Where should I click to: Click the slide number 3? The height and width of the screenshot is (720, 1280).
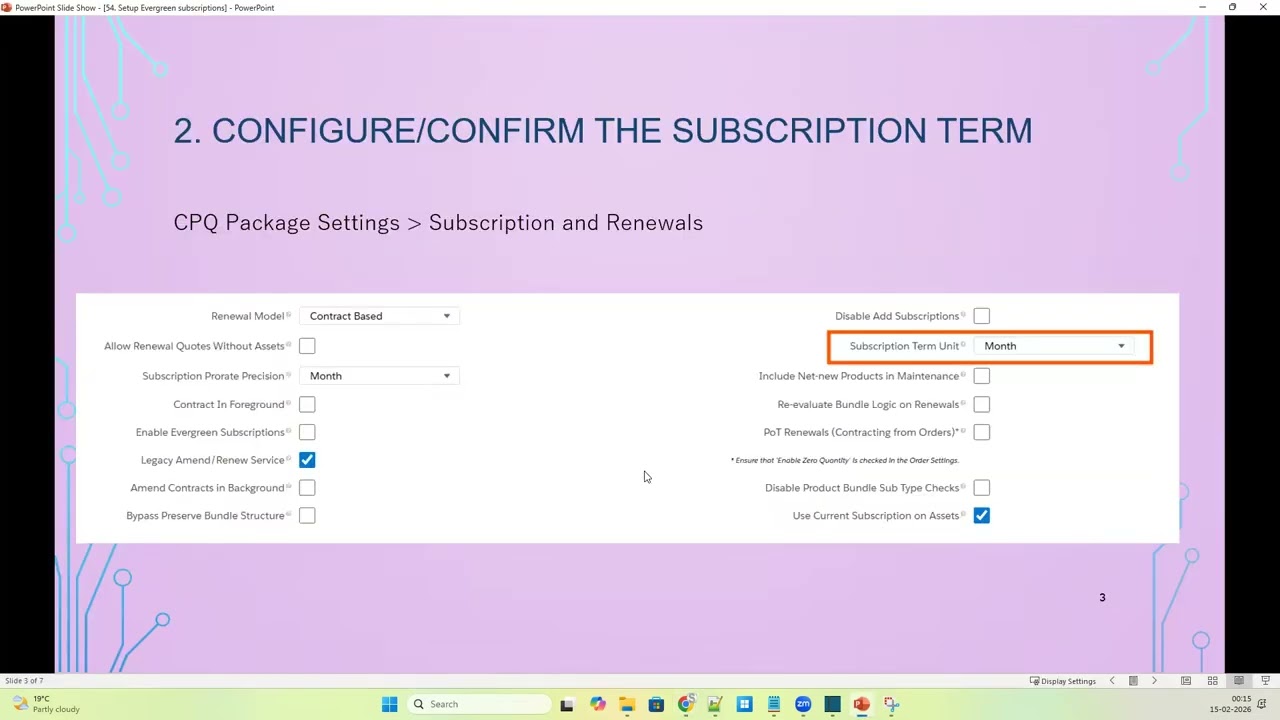[x=1102, y=597]
